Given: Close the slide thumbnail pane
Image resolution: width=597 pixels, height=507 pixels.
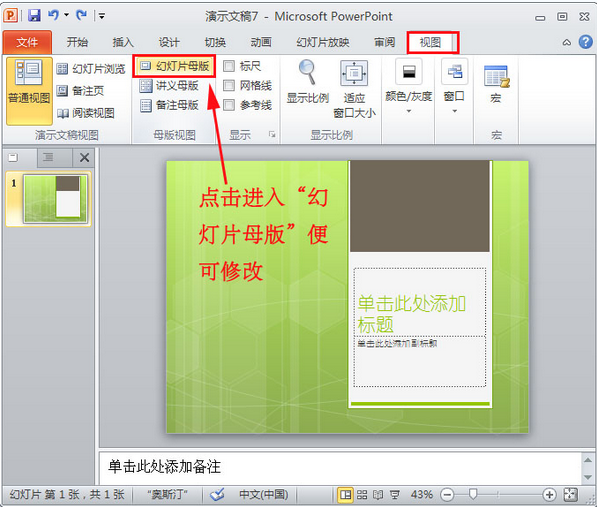Looking at the screenshot, I should click(84, 157).
